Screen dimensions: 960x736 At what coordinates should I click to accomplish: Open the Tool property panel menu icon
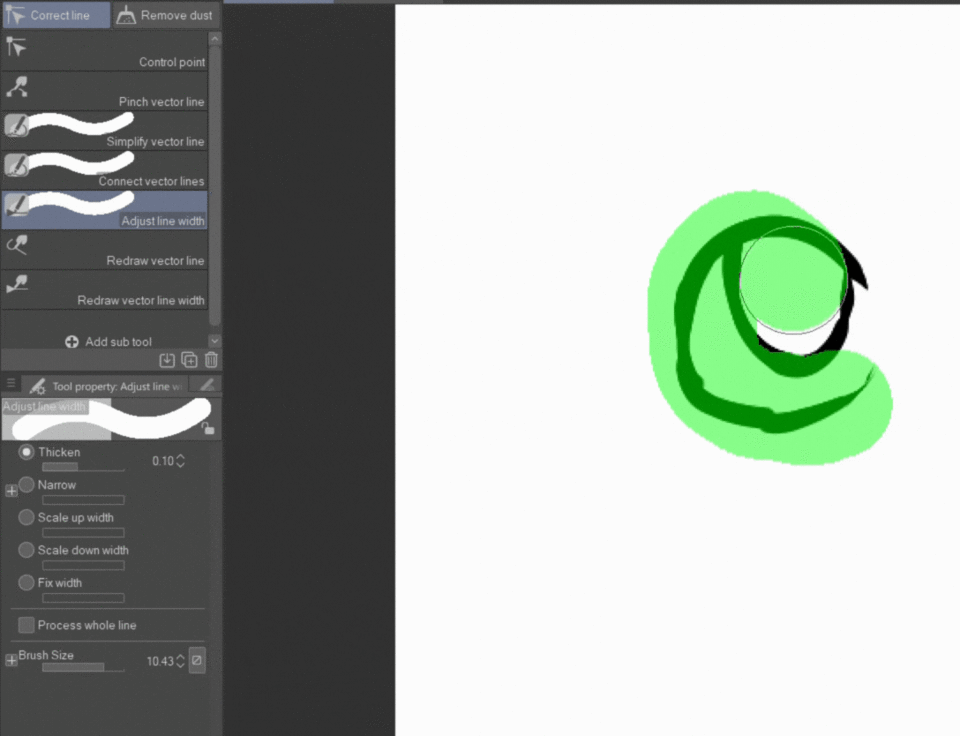point(11,384)
